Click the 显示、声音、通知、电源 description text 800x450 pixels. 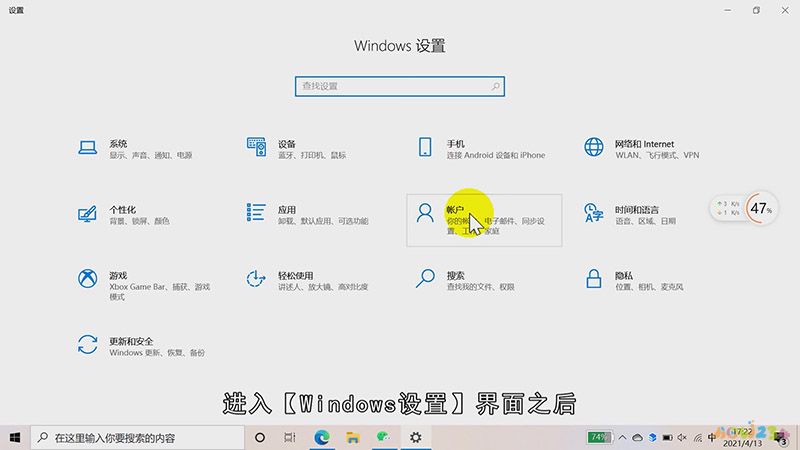coord(151,156)
